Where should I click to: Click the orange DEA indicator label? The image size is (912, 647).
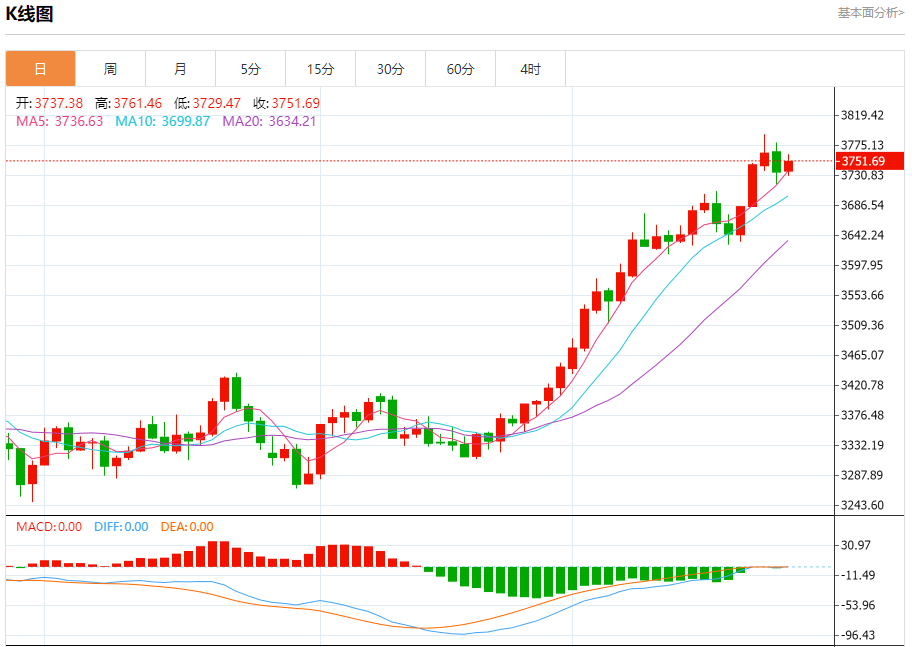pyautogui.click(x=187, y=527)
